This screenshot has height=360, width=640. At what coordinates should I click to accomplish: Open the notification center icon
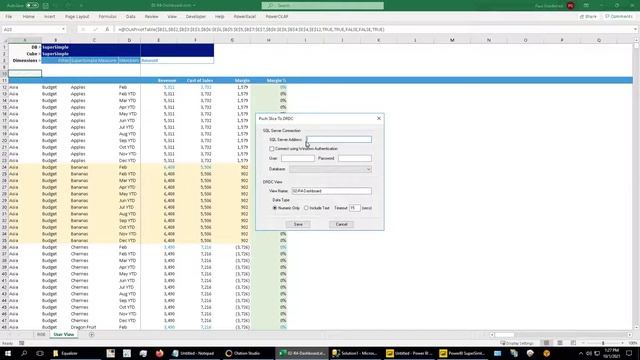(629, 353)
